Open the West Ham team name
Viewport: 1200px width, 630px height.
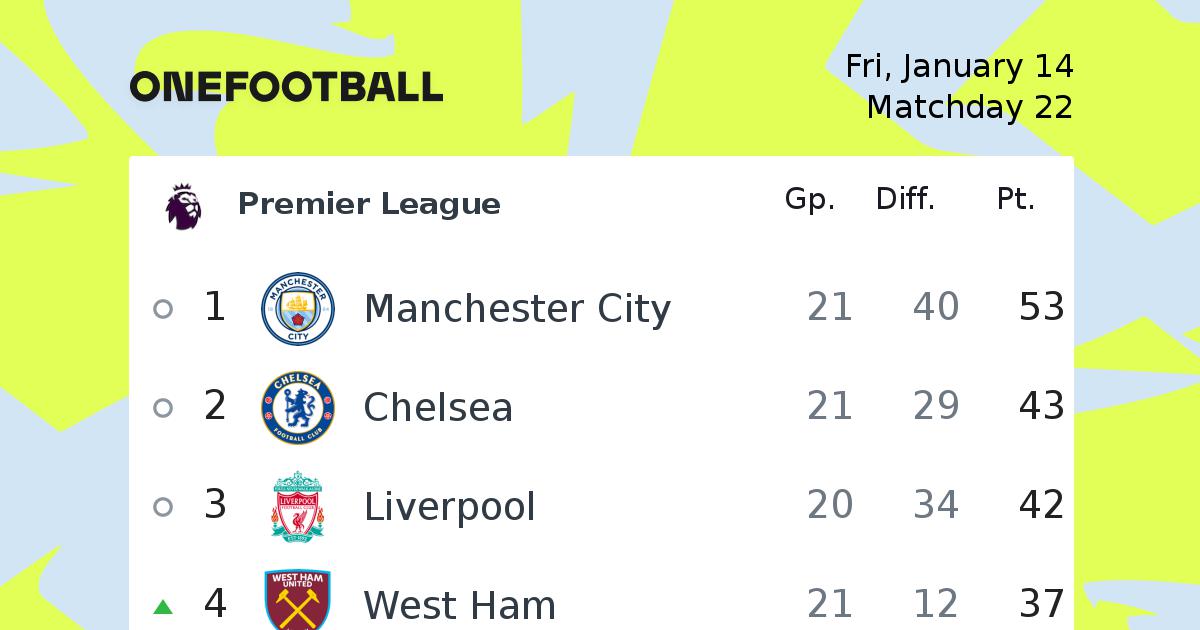point(460,606)
